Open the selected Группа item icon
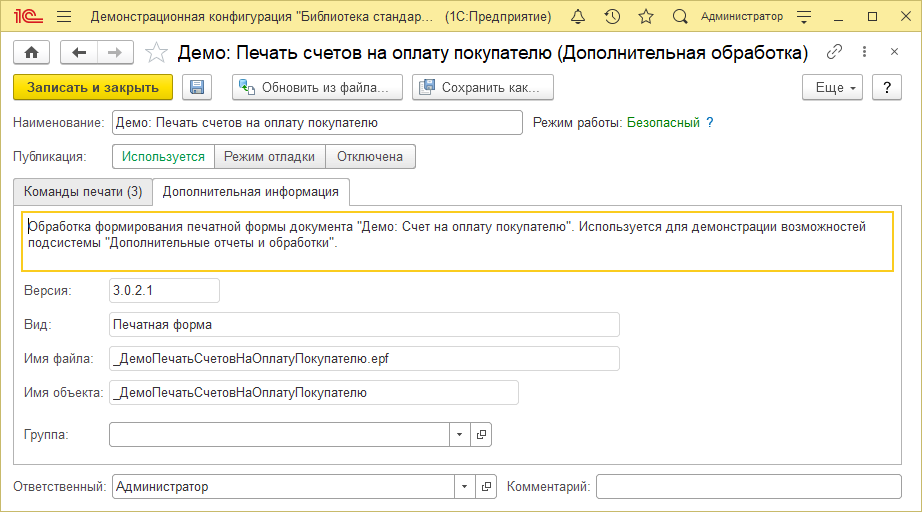The height and width of the screenshot is (512, 922). point(481,434)
